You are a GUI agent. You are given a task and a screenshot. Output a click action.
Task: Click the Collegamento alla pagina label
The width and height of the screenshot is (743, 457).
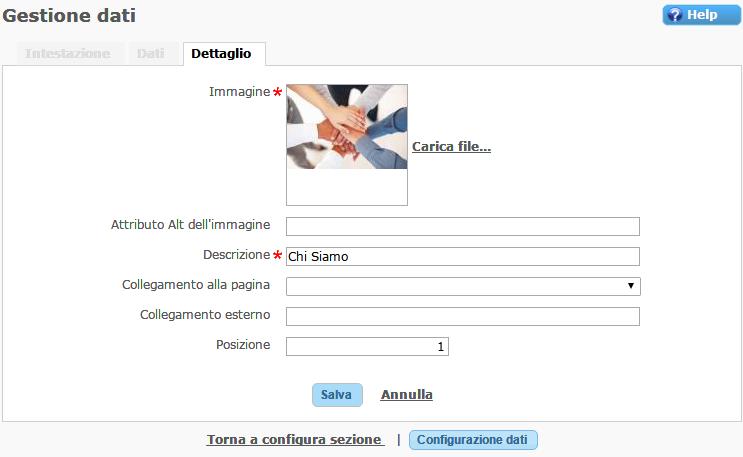tap(196, 285)
